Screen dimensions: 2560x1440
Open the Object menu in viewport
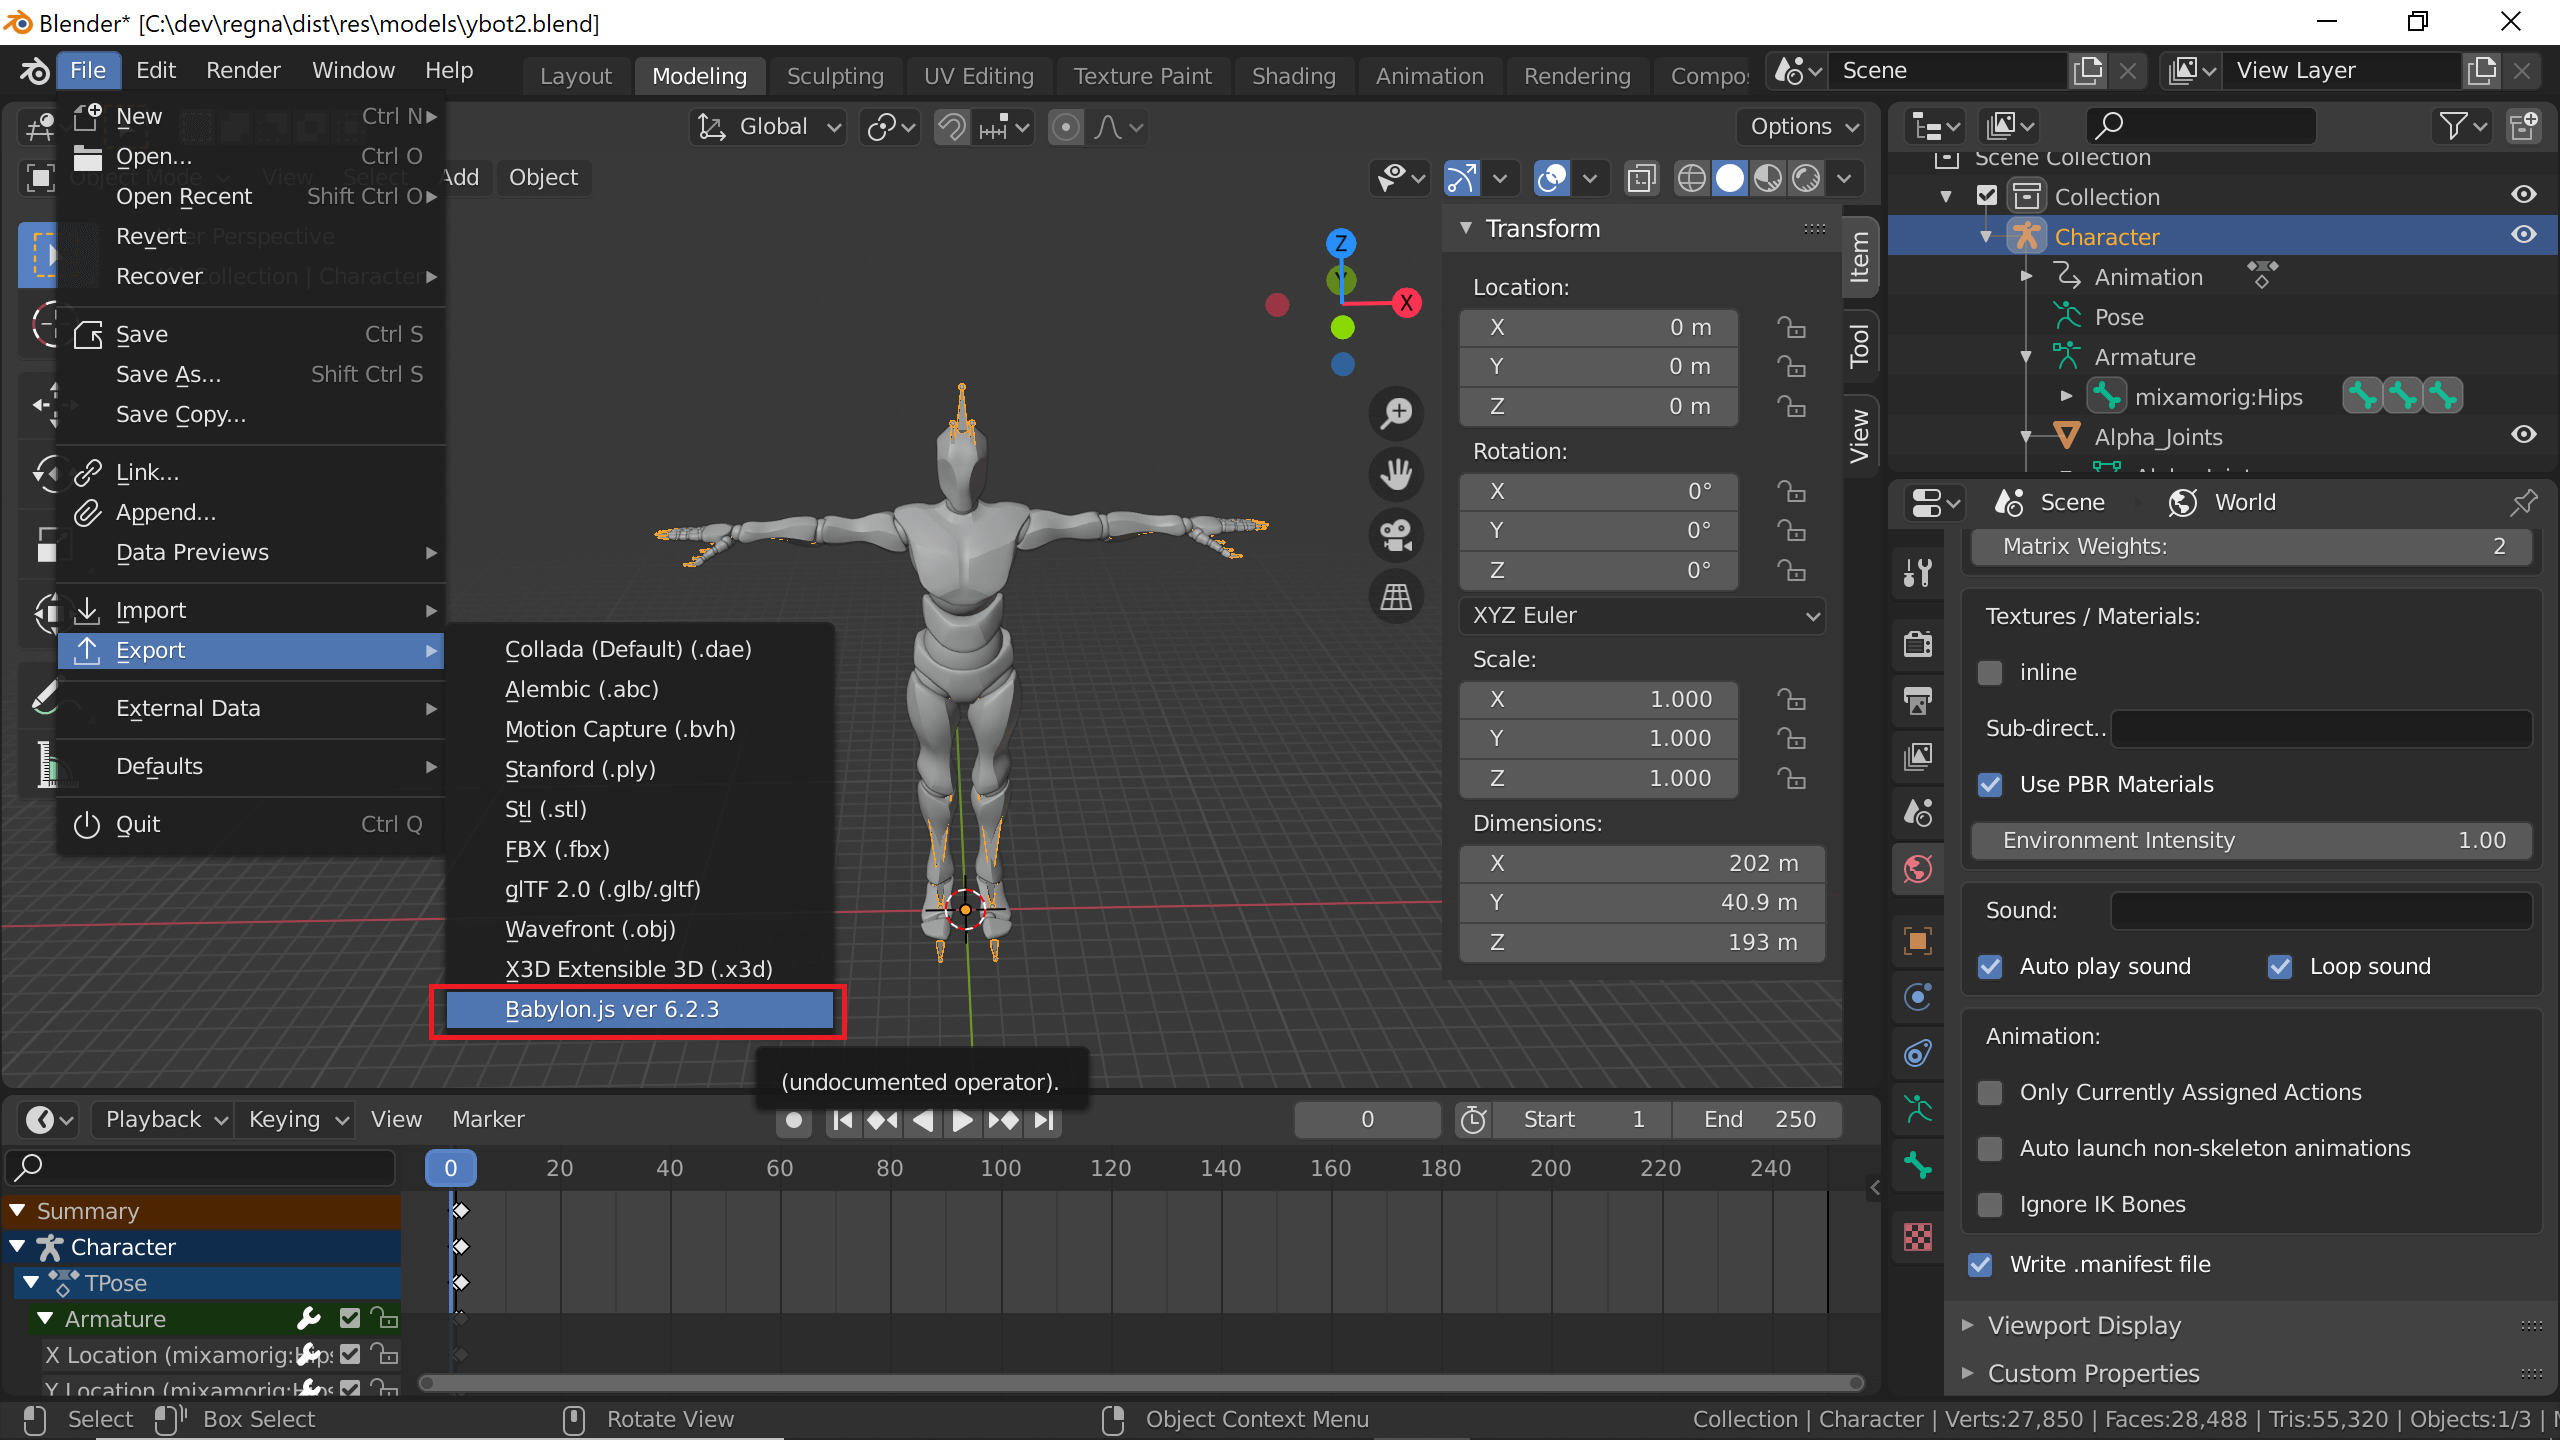(x=543, y=177)
